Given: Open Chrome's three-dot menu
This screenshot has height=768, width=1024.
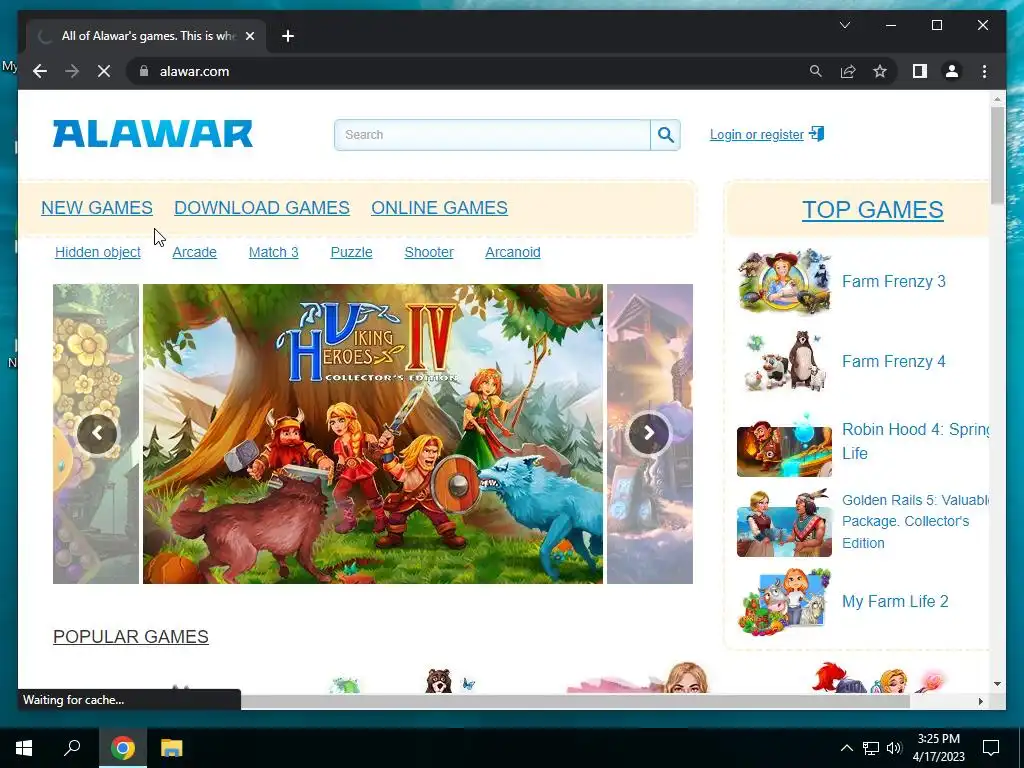Looking at the screenshot, I should click(x=984, y=71).
